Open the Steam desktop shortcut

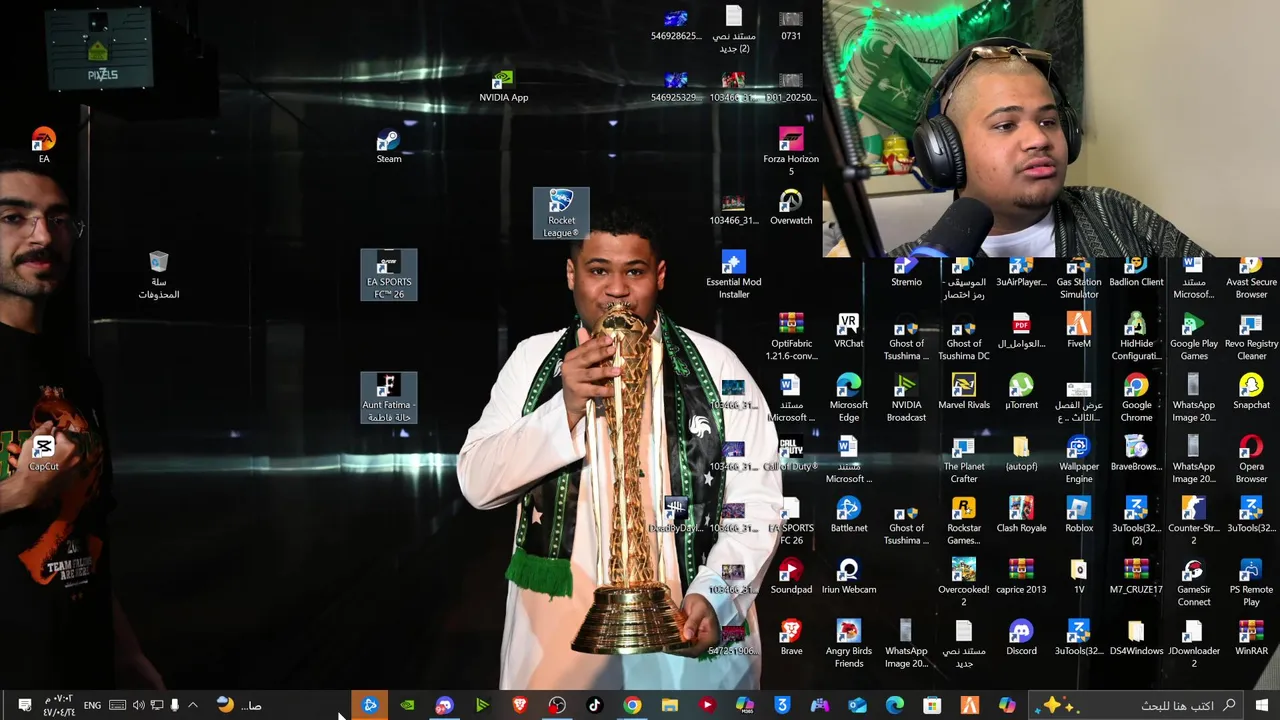389,146
